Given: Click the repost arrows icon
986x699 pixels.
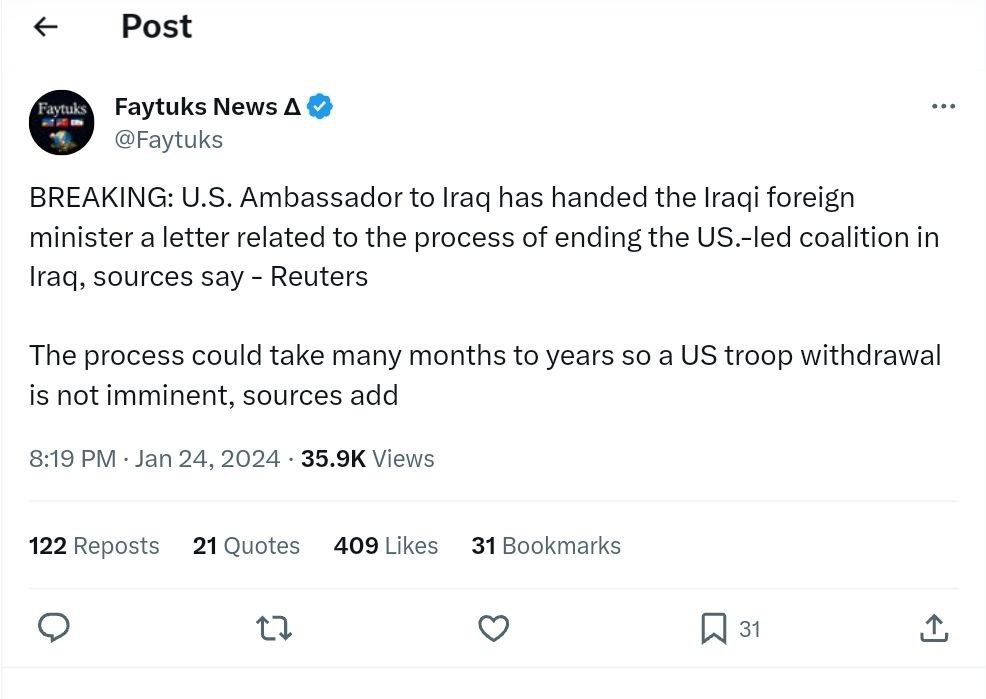Looking at the screenshot, I should pyautogui.click(x=273, y=628).
